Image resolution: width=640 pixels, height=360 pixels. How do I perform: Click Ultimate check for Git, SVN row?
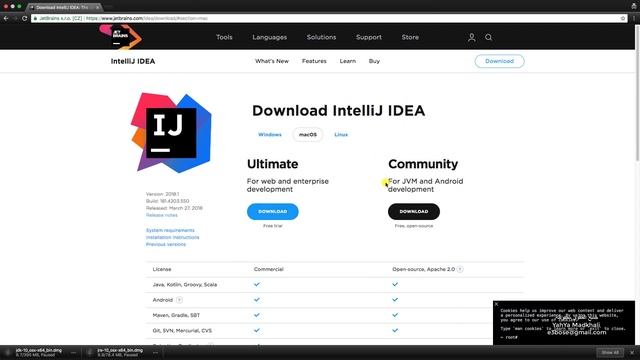257,331
